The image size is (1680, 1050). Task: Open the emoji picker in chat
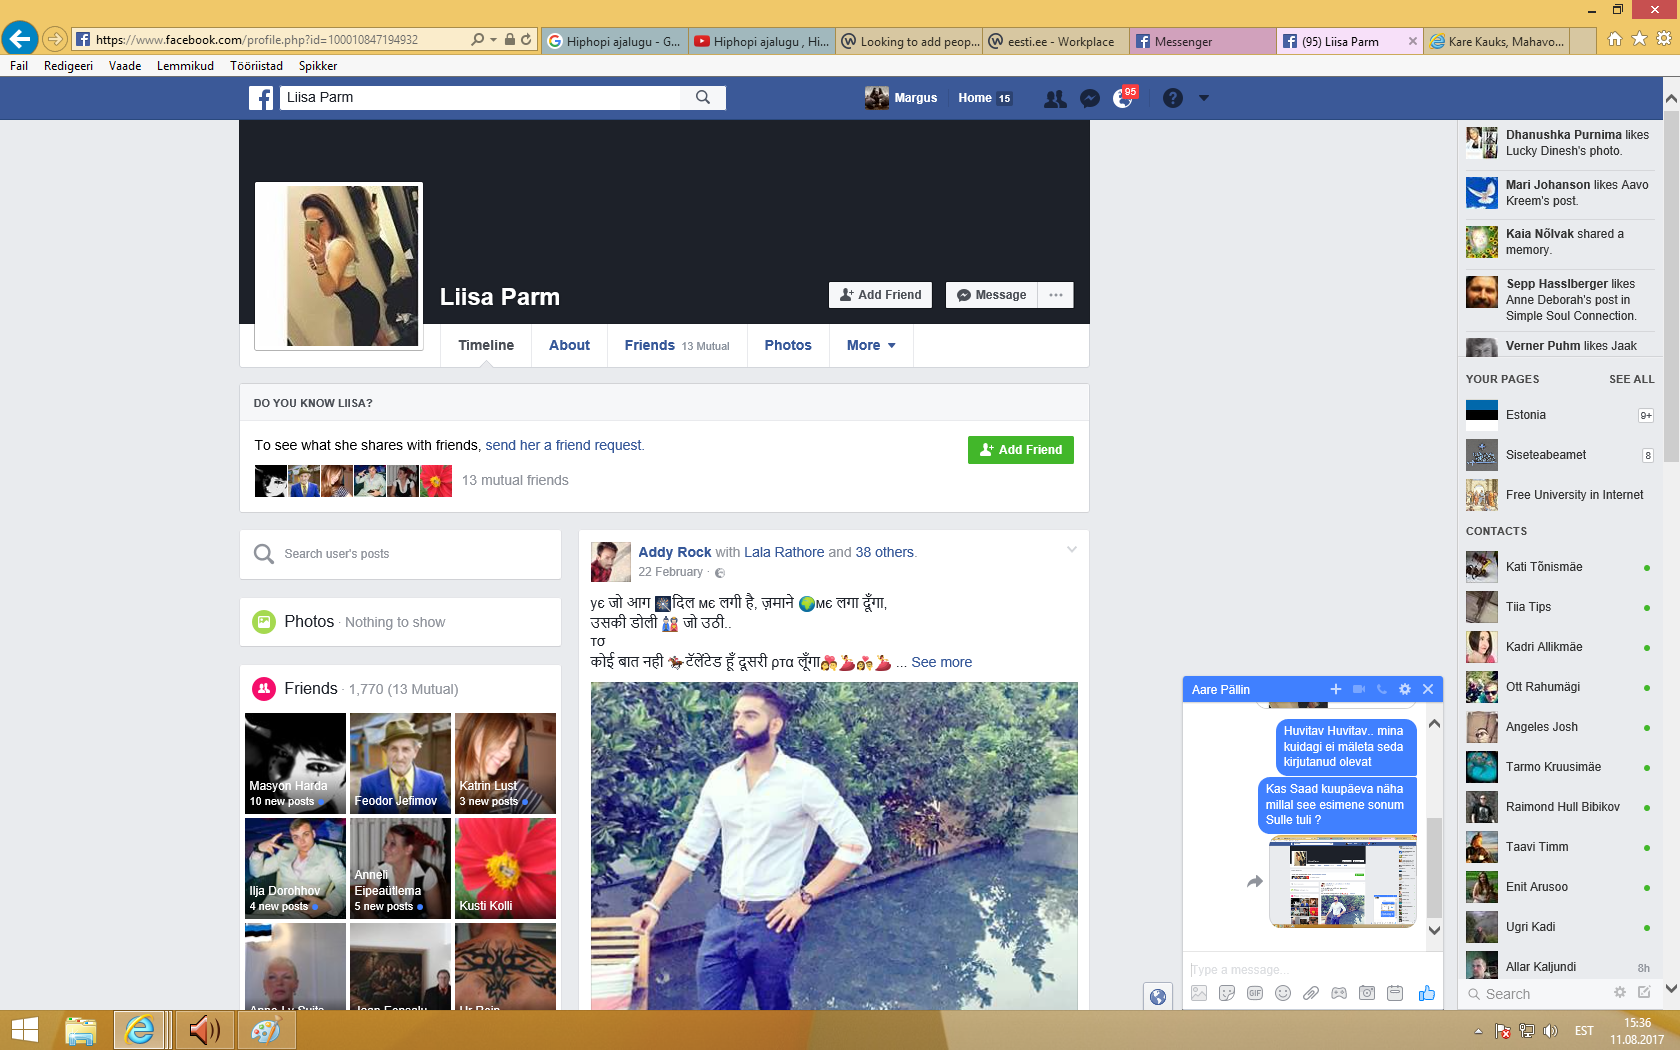[1283, 993]
